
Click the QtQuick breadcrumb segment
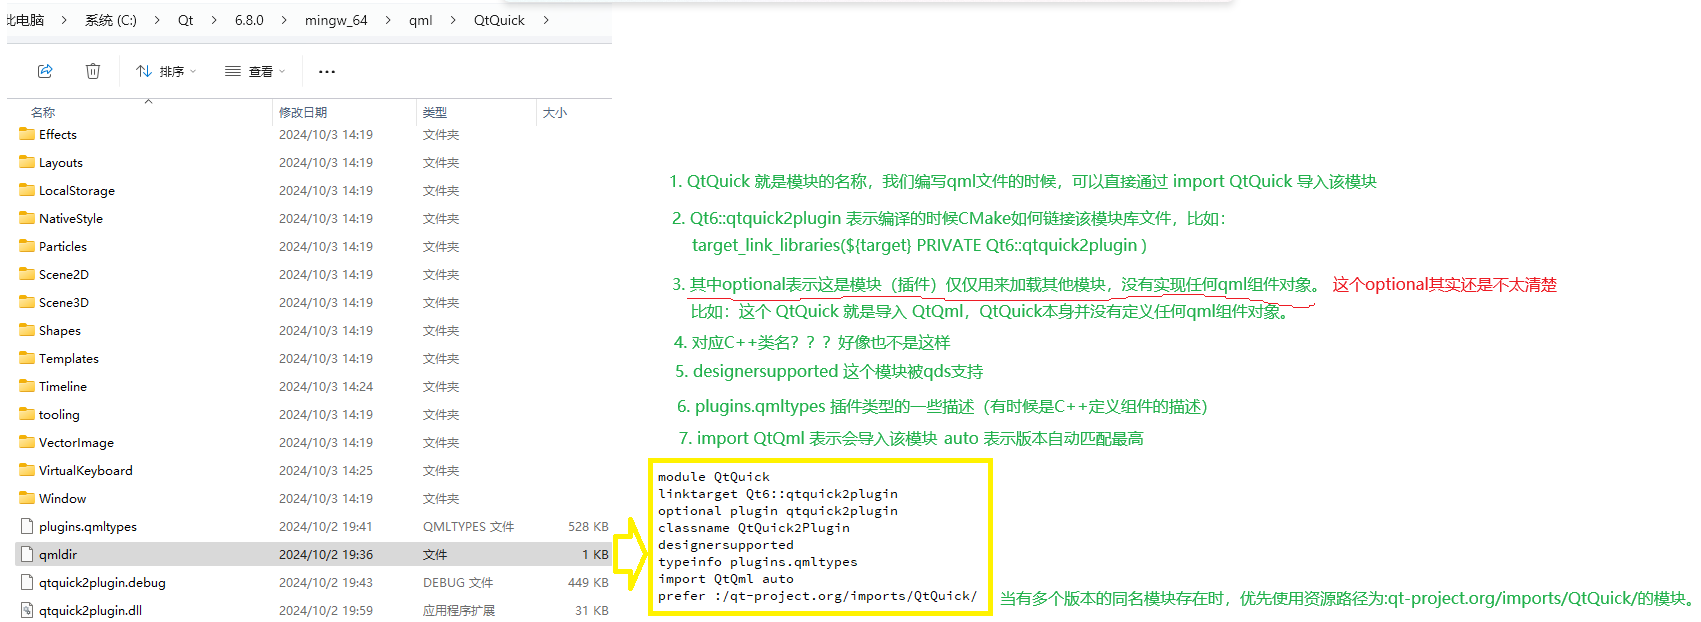click(x=499, y=20)
